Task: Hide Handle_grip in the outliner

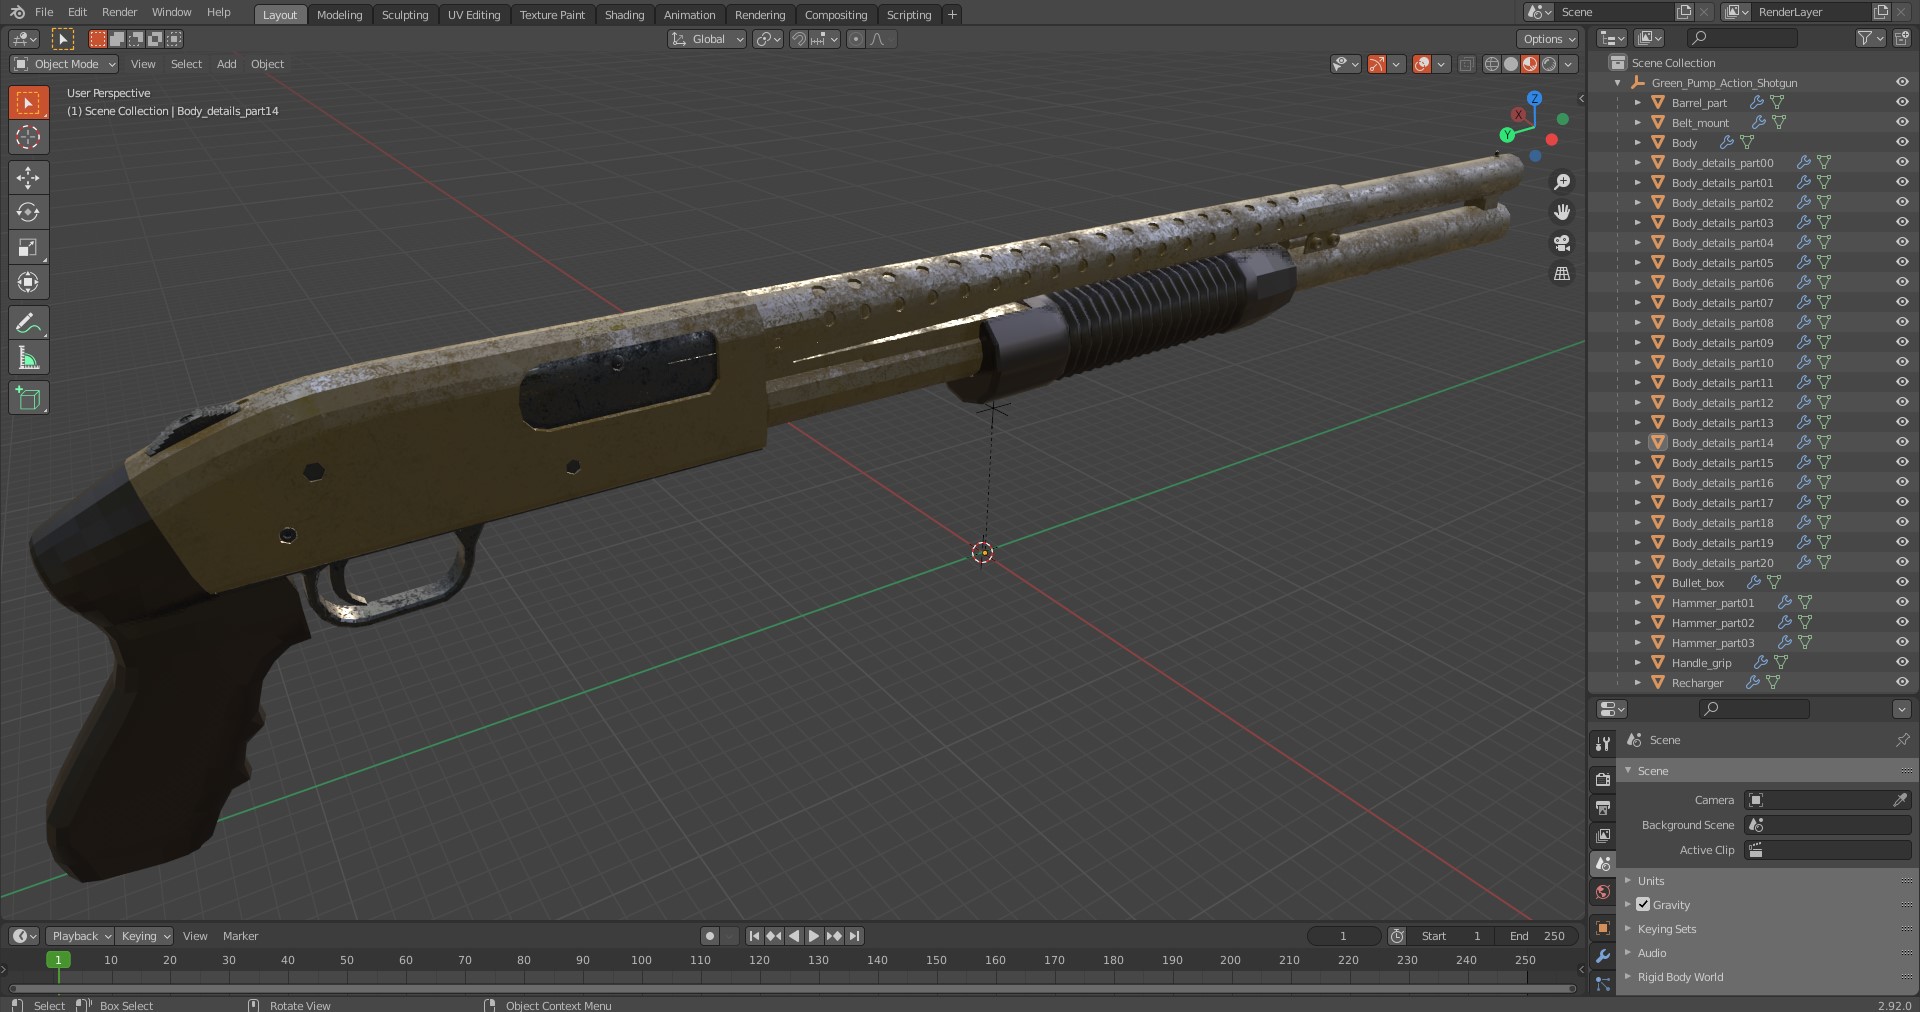Action: tap(1902, 662)
